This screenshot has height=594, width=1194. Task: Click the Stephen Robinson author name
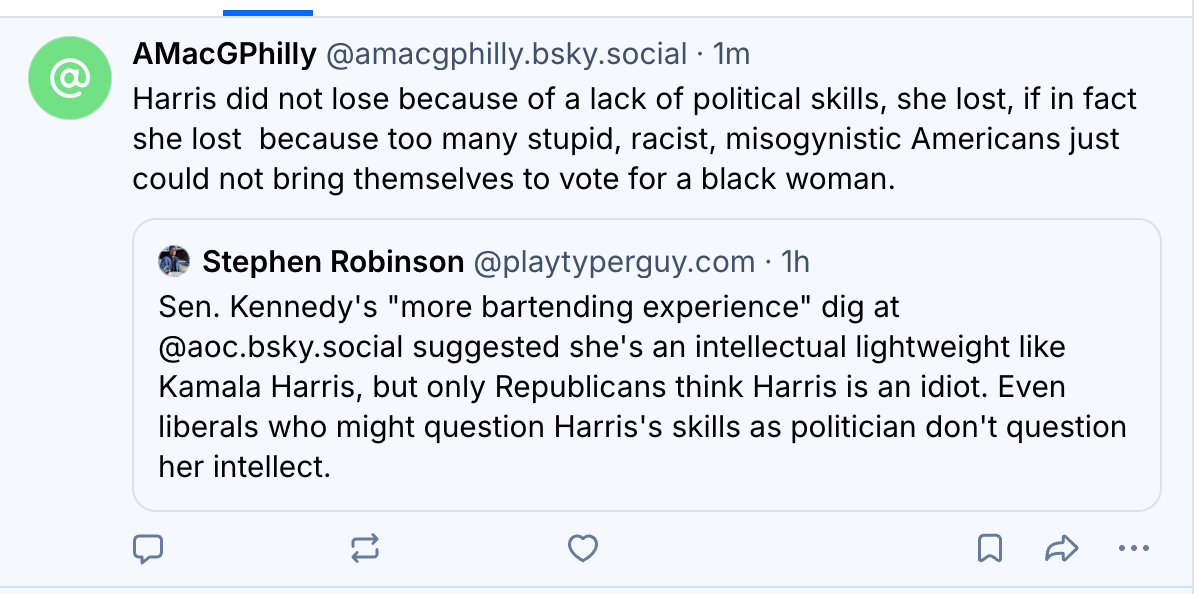(333, 262)
